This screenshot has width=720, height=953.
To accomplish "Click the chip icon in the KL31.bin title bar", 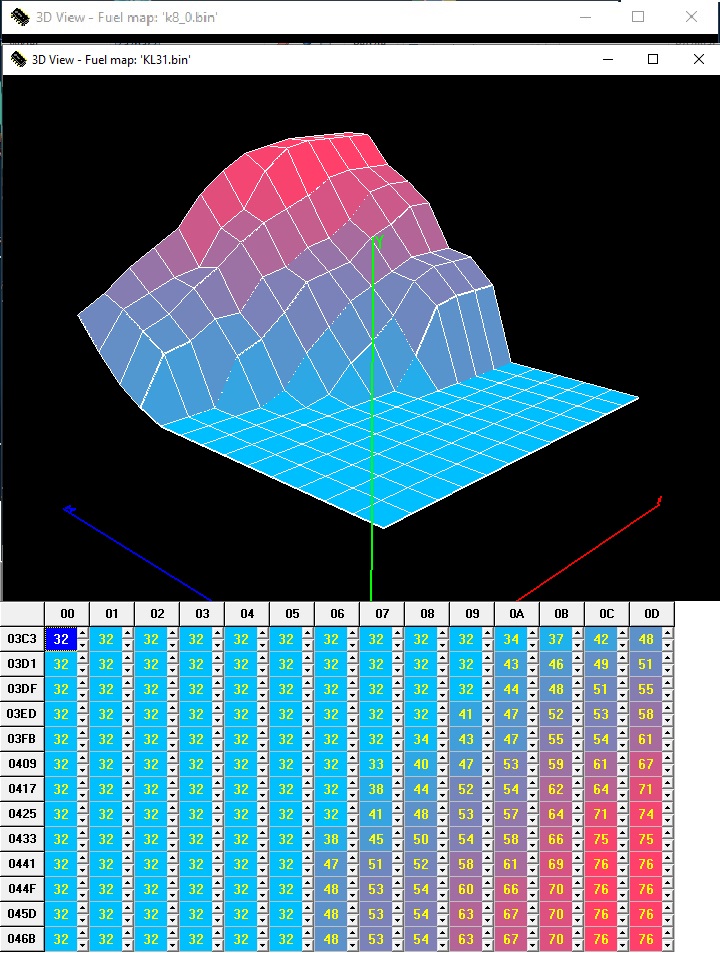I will (x=19, y=60).
